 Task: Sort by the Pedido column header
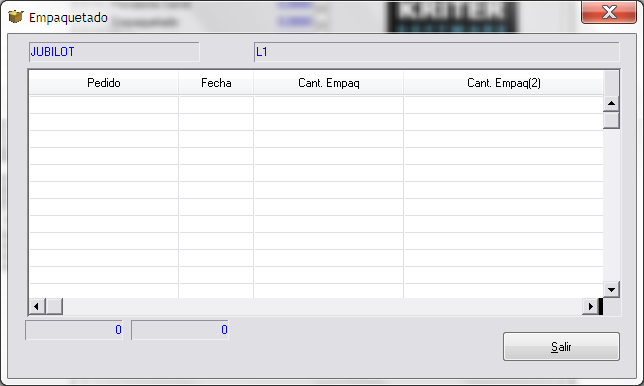104,83
